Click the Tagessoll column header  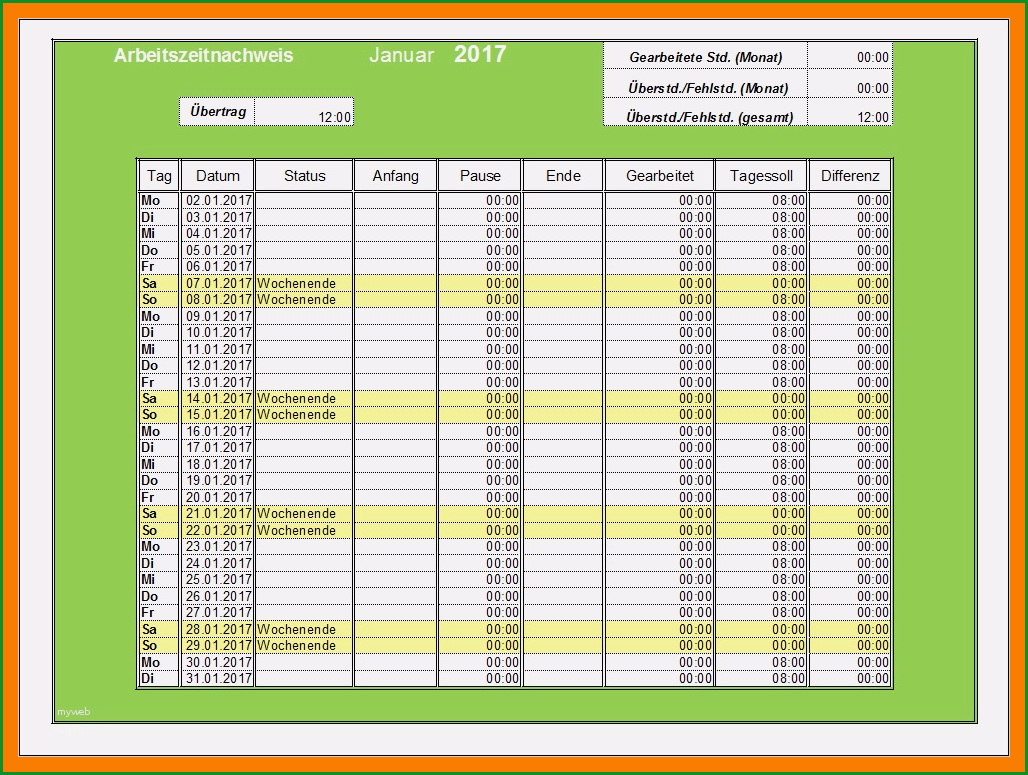(x=761, y=176)
